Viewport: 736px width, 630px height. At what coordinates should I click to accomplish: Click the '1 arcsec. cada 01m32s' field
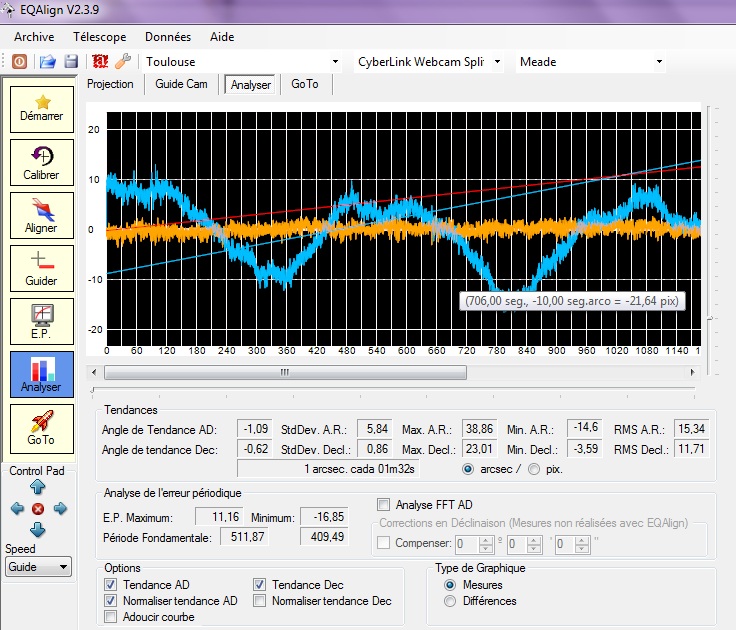328,469
